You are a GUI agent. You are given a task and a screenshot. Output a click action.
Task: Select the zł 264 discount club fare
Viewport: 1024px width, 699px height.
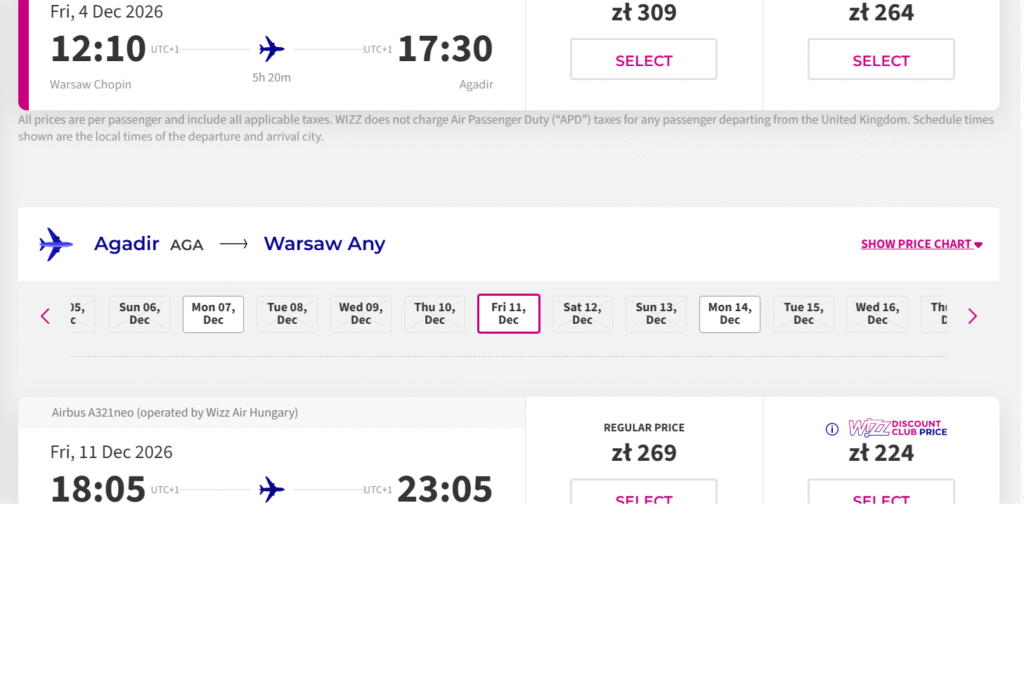click(881, 60)
